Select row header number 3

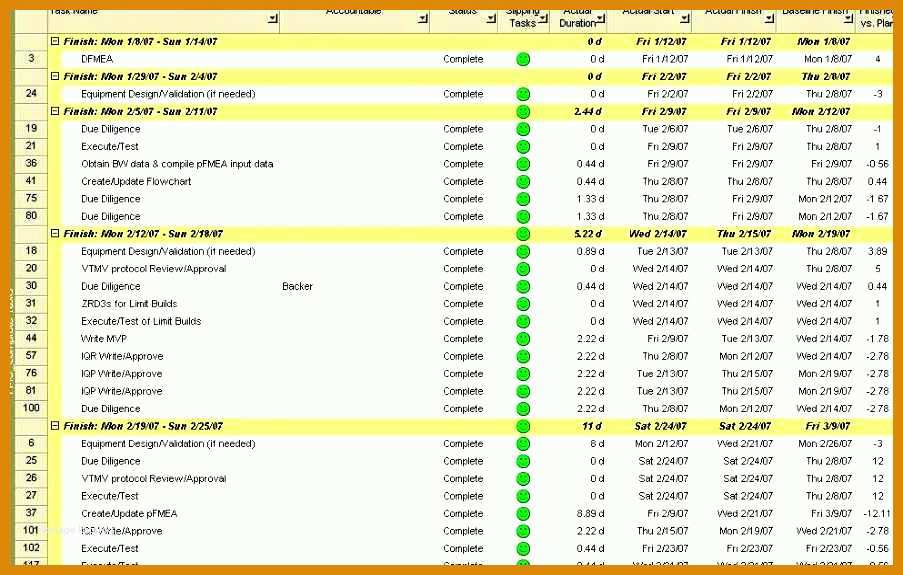31,58
